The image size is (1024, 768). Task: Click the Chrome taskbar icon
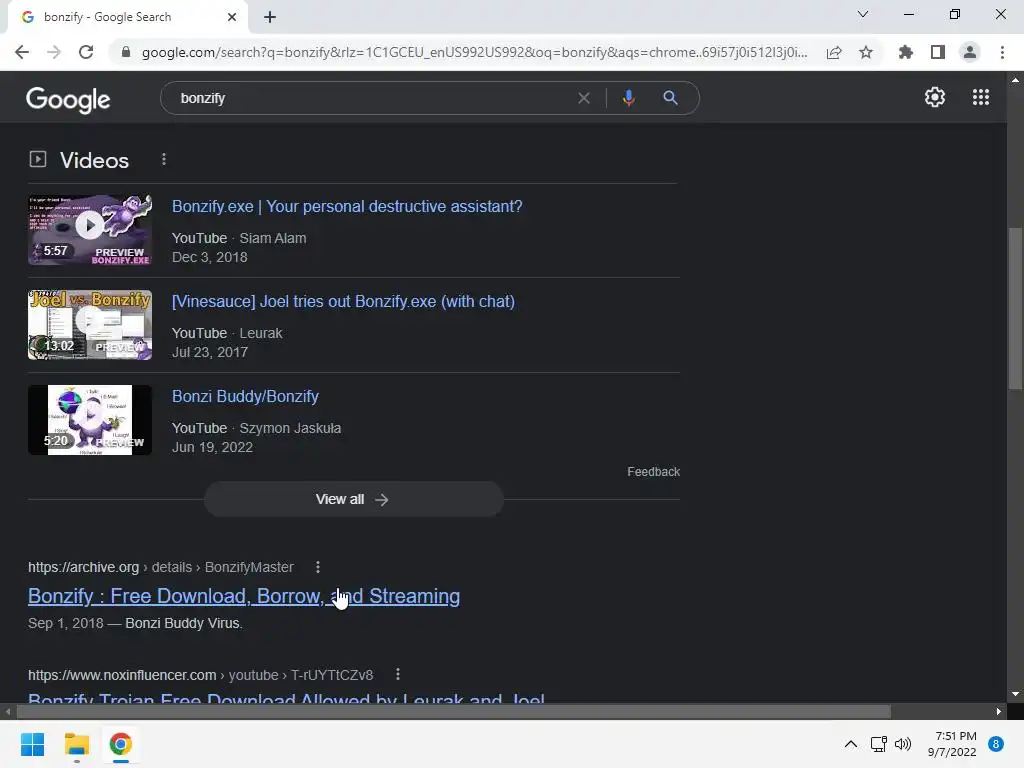120,744
